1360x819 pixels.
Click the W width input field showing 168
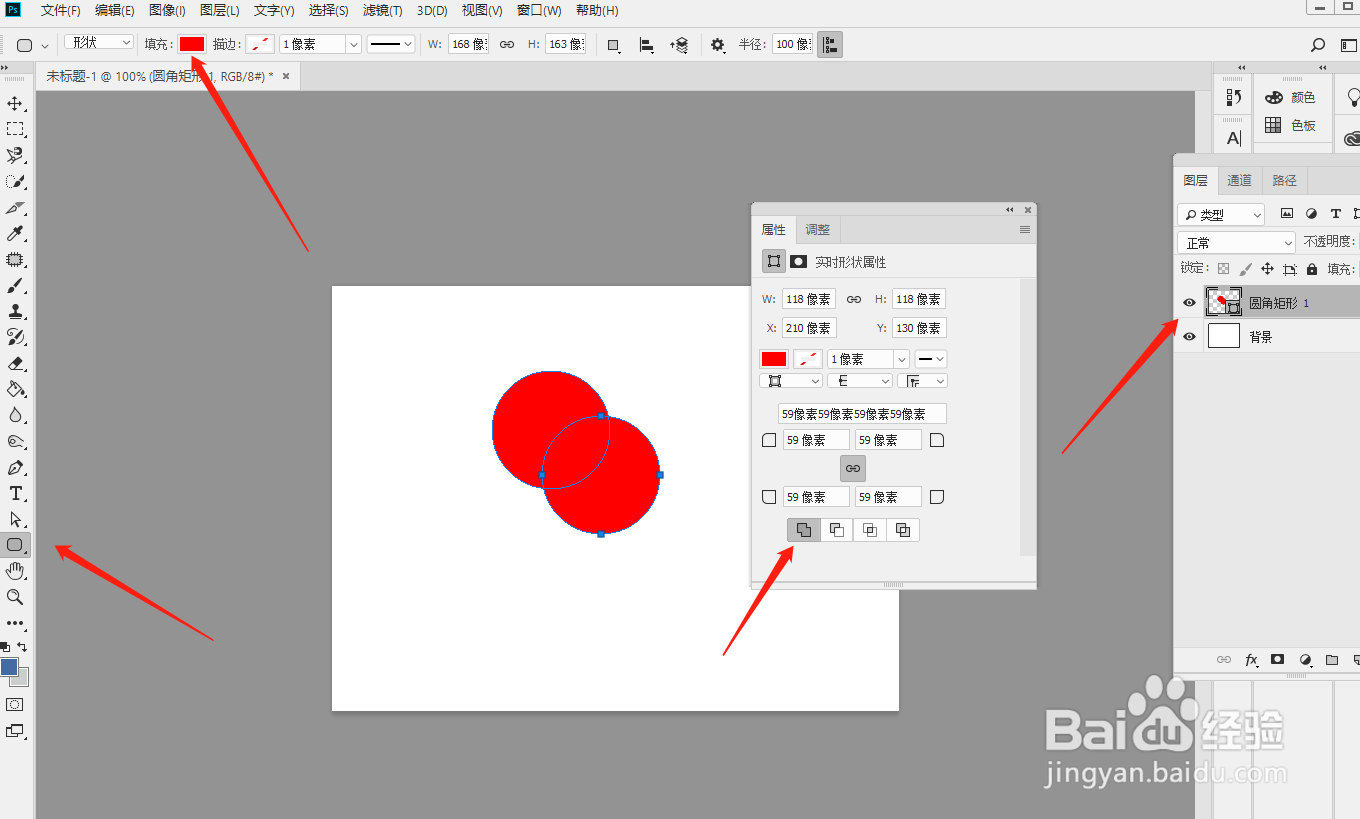(468, 43)
